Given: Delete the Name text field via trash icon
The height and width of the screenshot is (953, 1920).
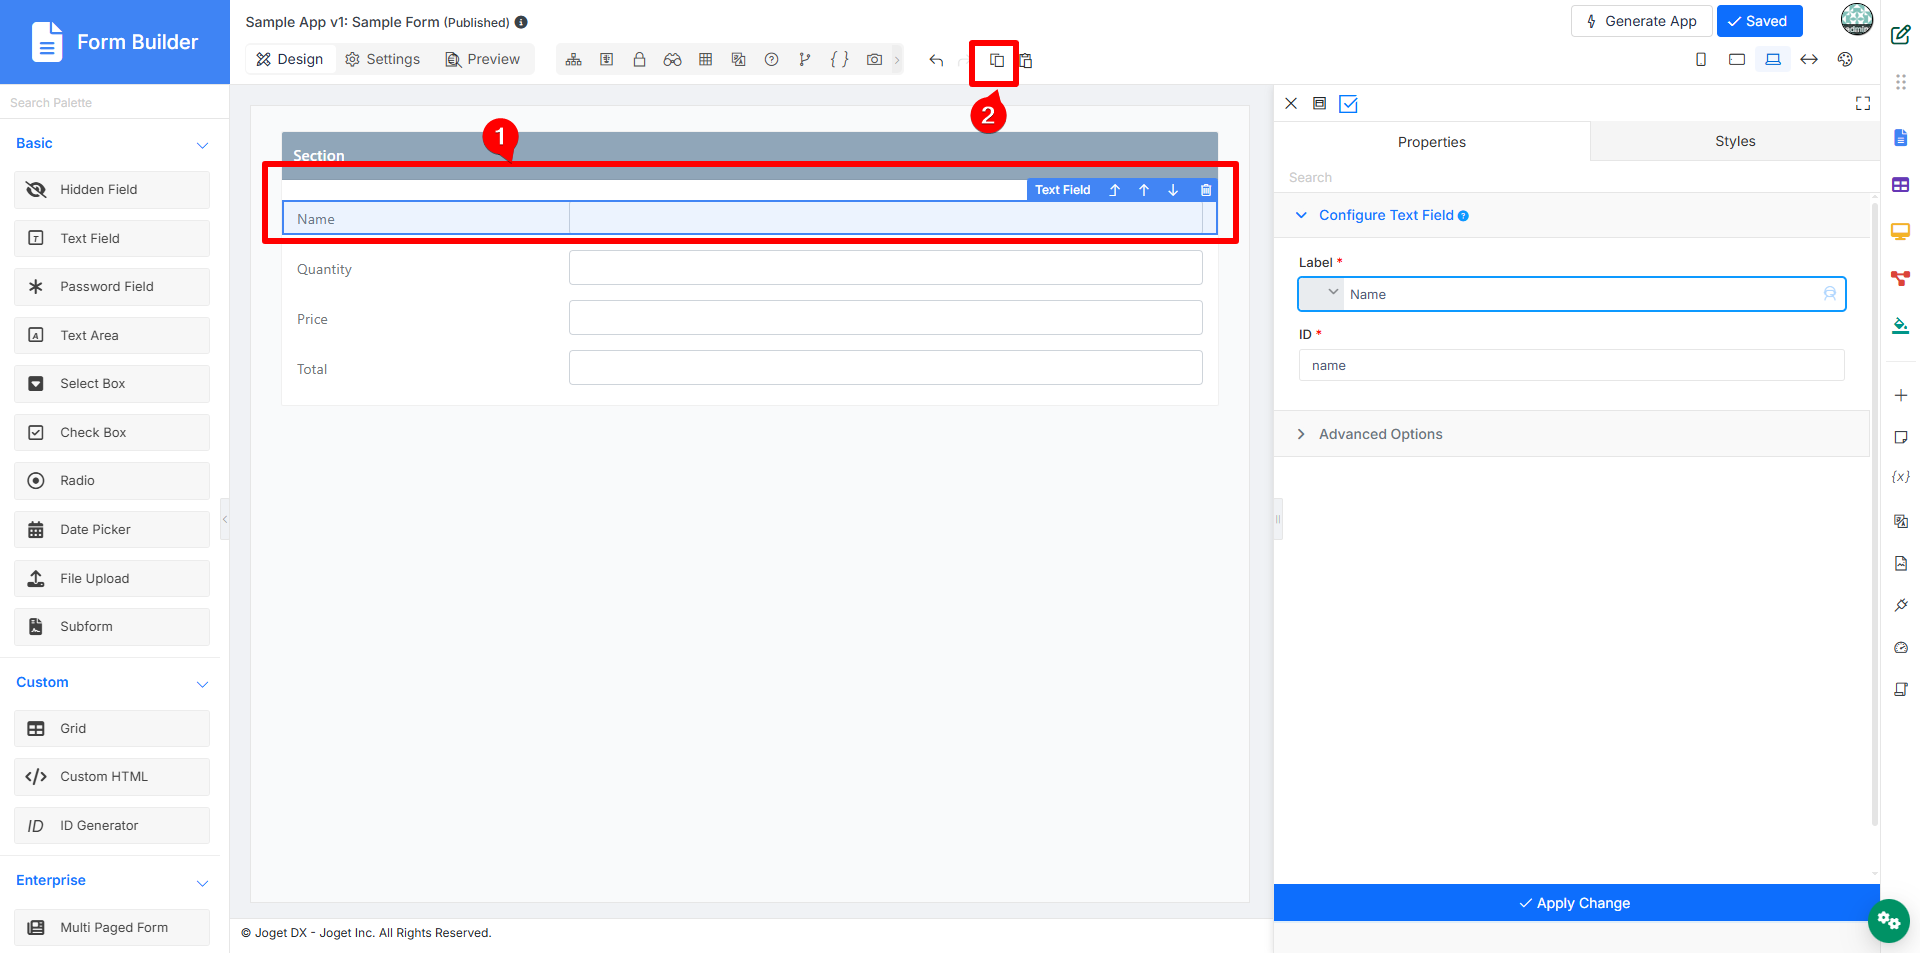Looking at the screenshot, I should [1206, 190].
